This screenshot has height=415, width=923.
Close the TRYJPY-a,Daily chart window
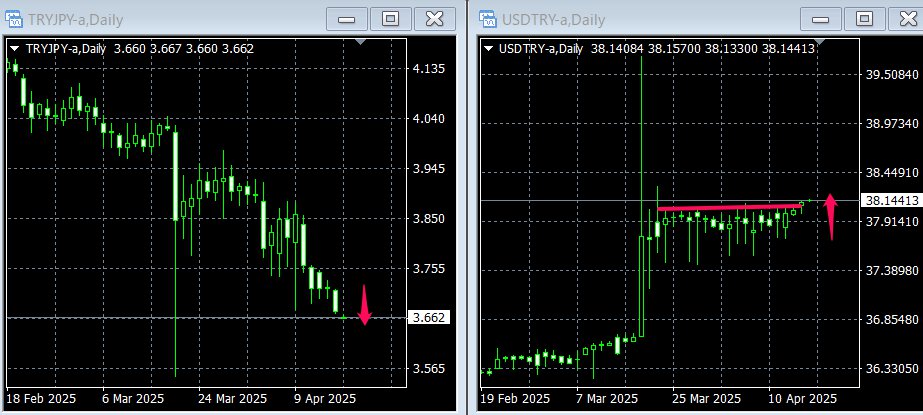tap(434, 19)
